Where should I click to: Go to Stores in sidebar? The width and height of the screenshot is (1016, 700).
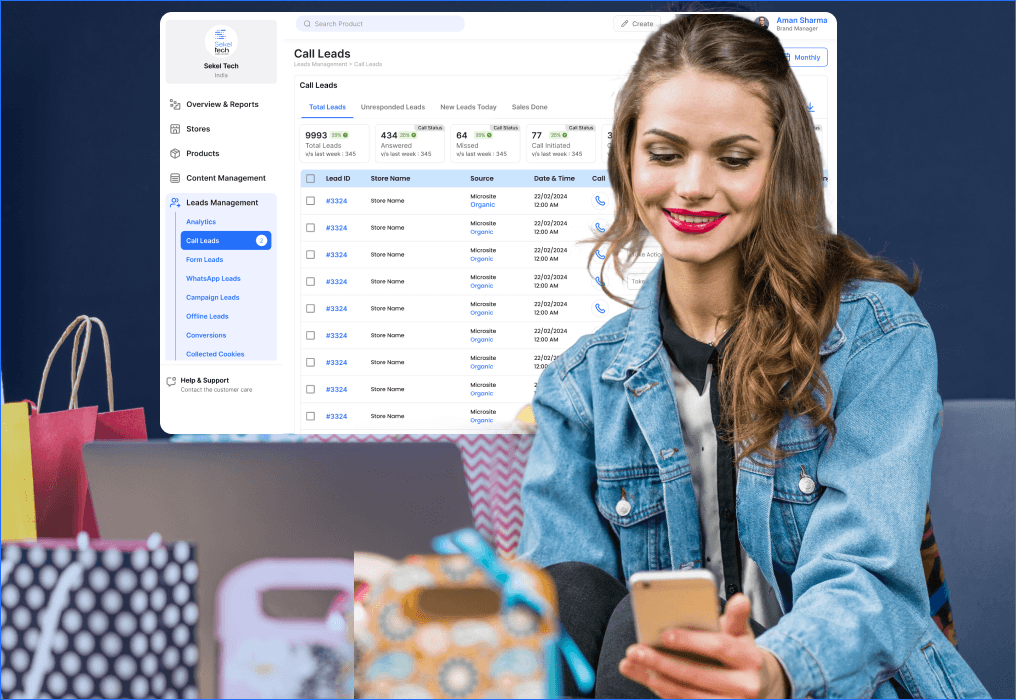198,129
